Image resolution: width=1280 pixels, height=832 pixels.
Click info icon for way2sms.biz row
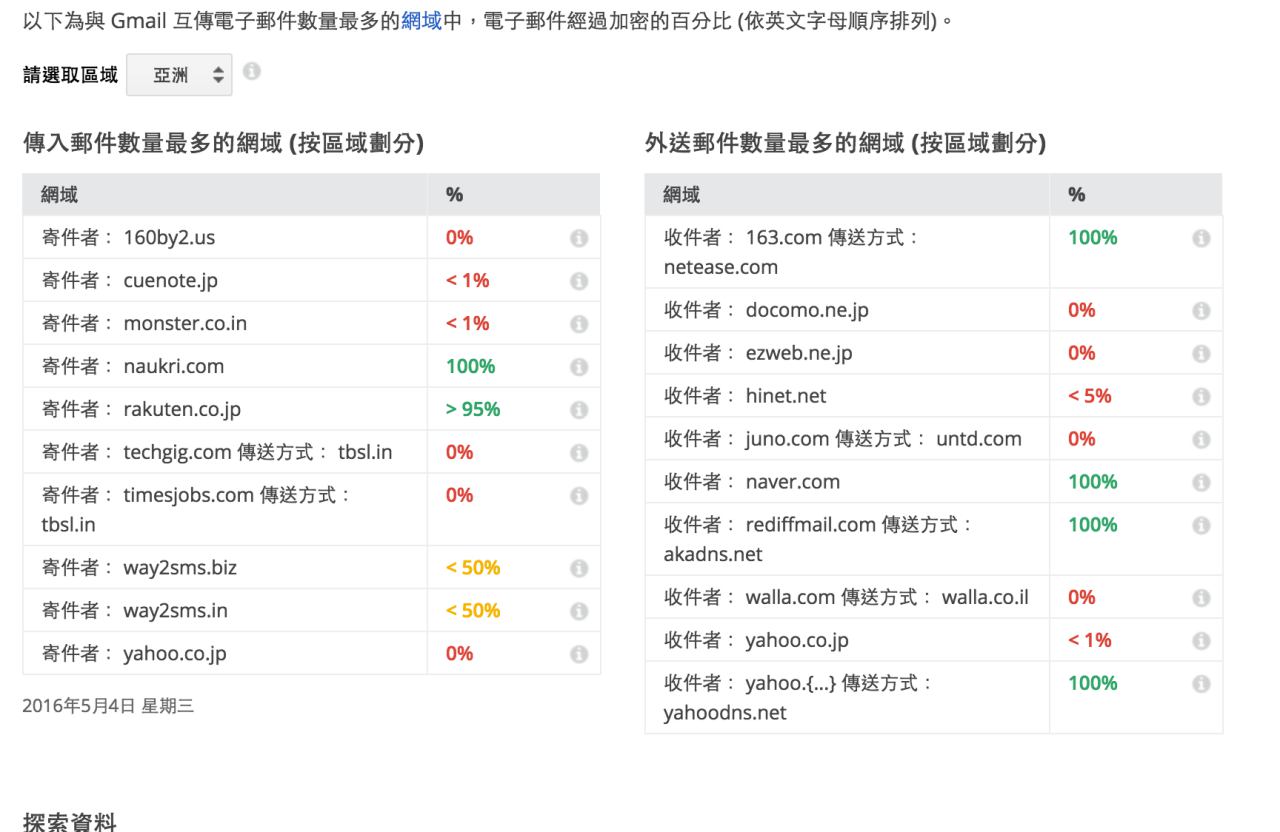click(x=578, y=569)
